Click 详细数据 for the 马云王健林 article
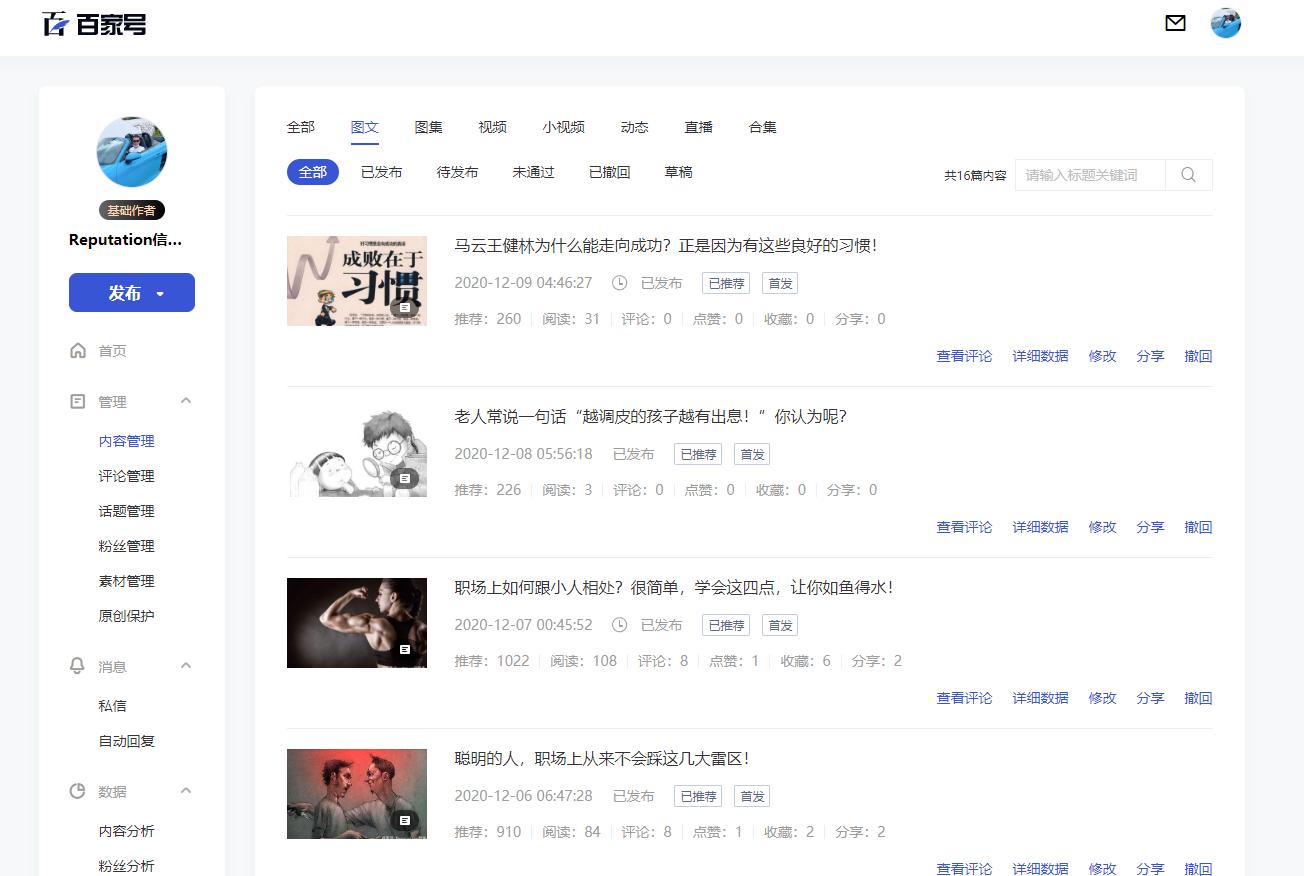This screenshot has width=1304, height=876. [1041, 356]
